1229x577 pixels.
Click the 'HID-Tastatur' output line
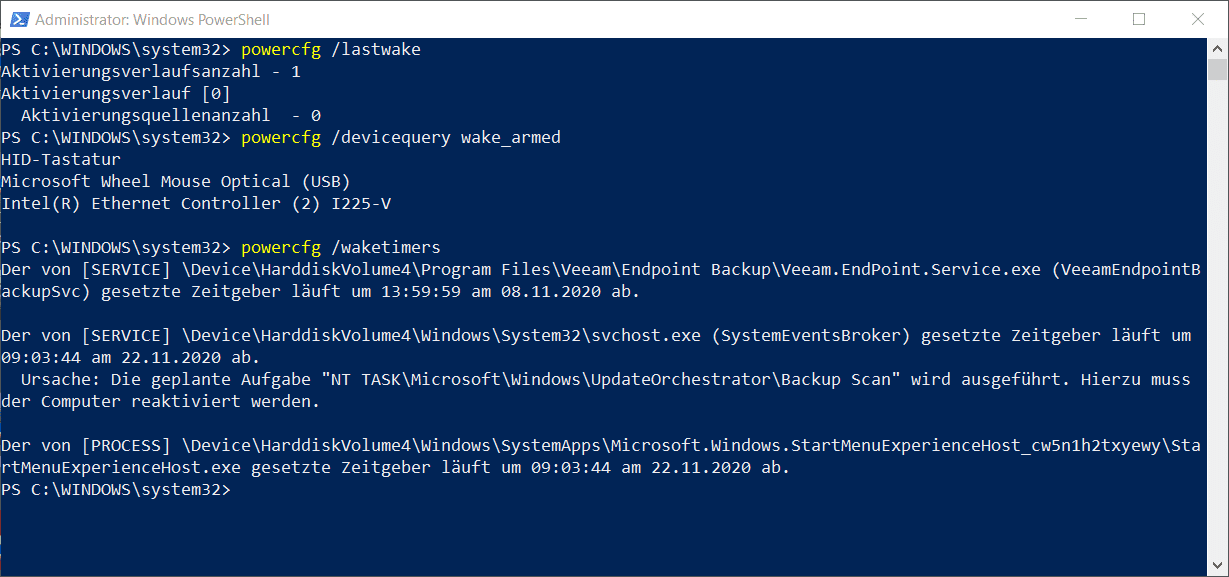[x=61, y=160]
